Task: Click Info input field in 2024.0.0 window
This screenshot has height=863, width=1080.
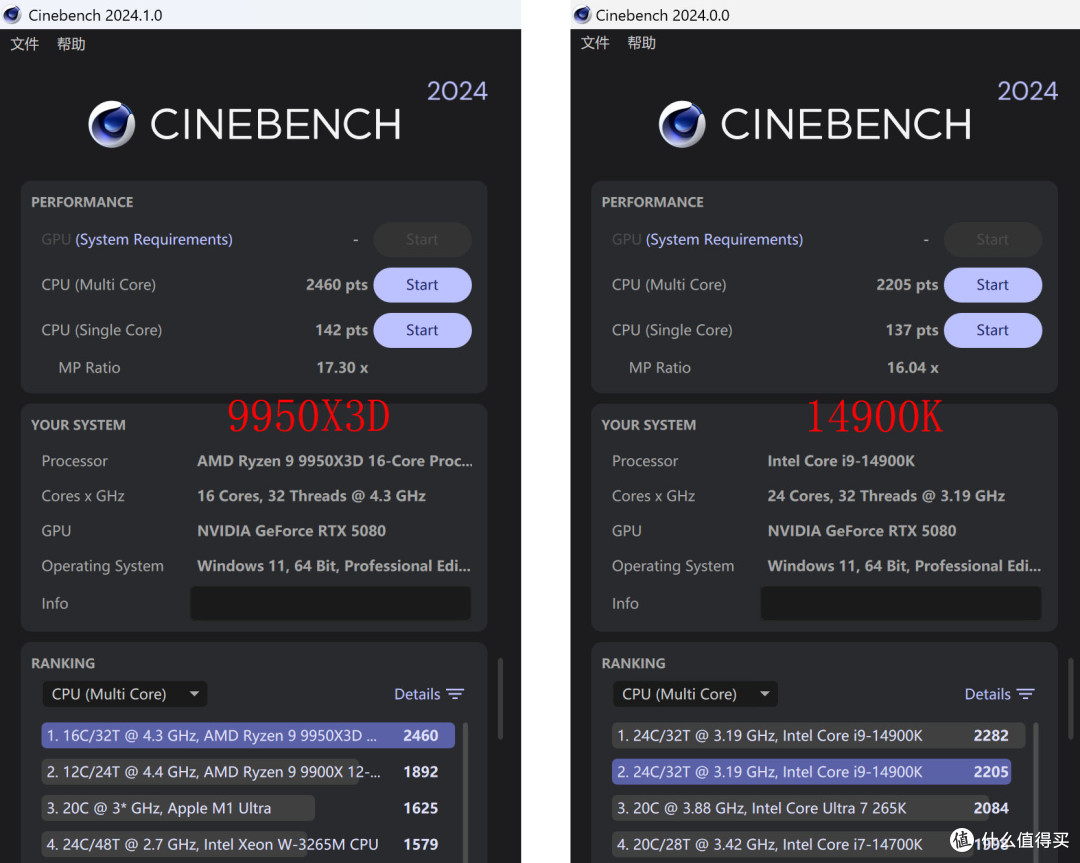Action: click(901, 603)
